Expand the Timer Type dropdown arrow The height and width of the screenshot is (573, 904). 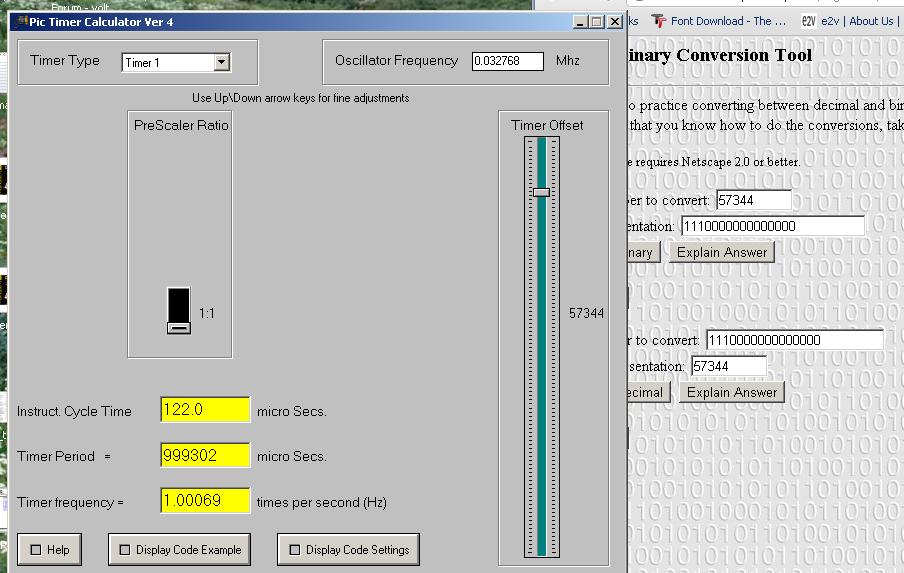point(221,63)
